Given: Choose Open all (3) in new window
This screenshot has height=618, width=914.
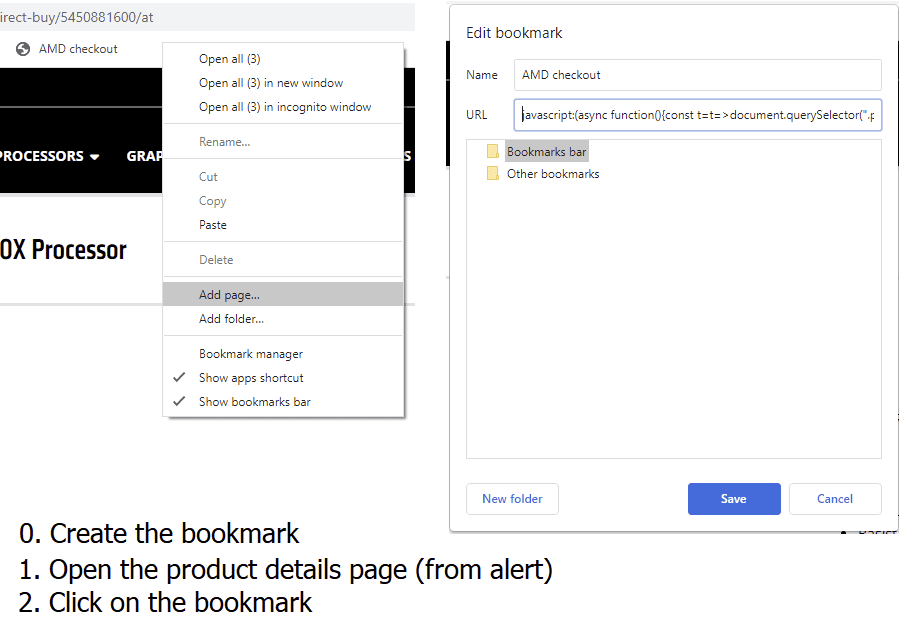Looking at the screenshot, I should click(270, 83).
